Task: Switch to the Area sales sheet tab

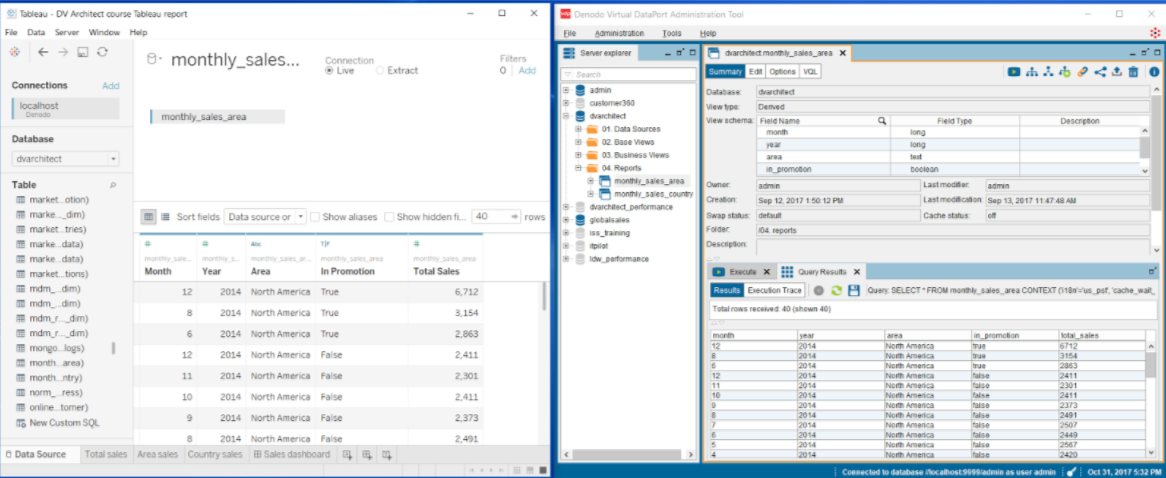Action: (x=158, y=454)
